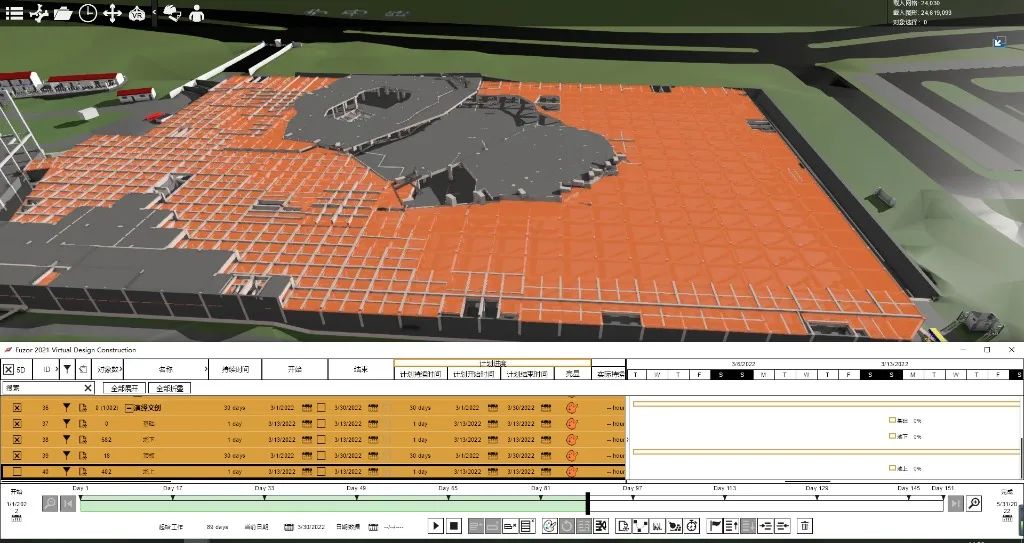Toggle the square checkbox after row 40 start date
This screenshot has width=1024, height=543.
coord(321,471)
